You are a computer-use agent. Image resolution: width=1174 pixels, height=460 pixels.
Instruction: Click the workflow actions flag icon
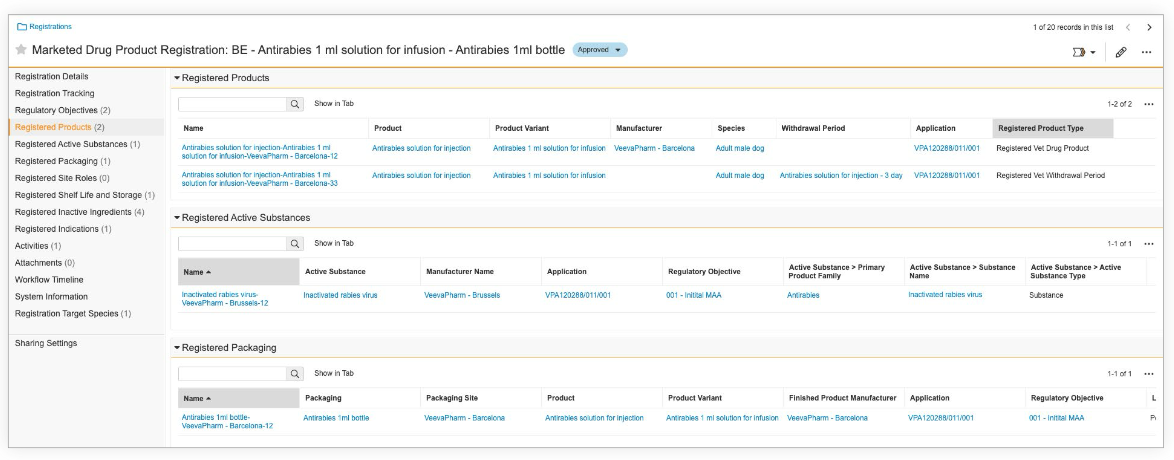point(1081,52)
